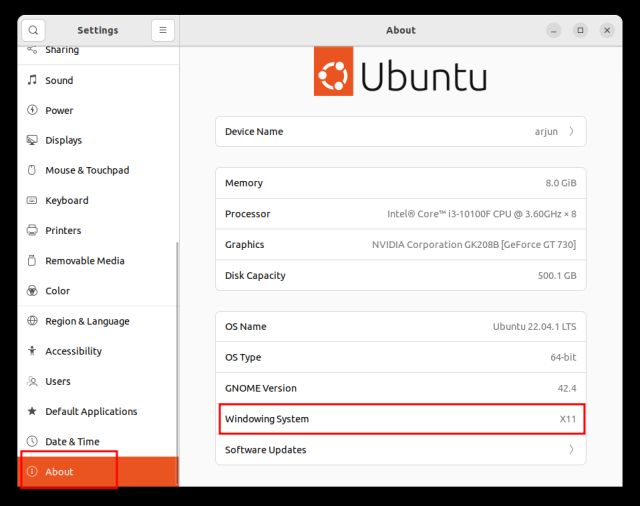Click the Memory value 8.0 GiB
640x506 pixels.
pos(561,183)
